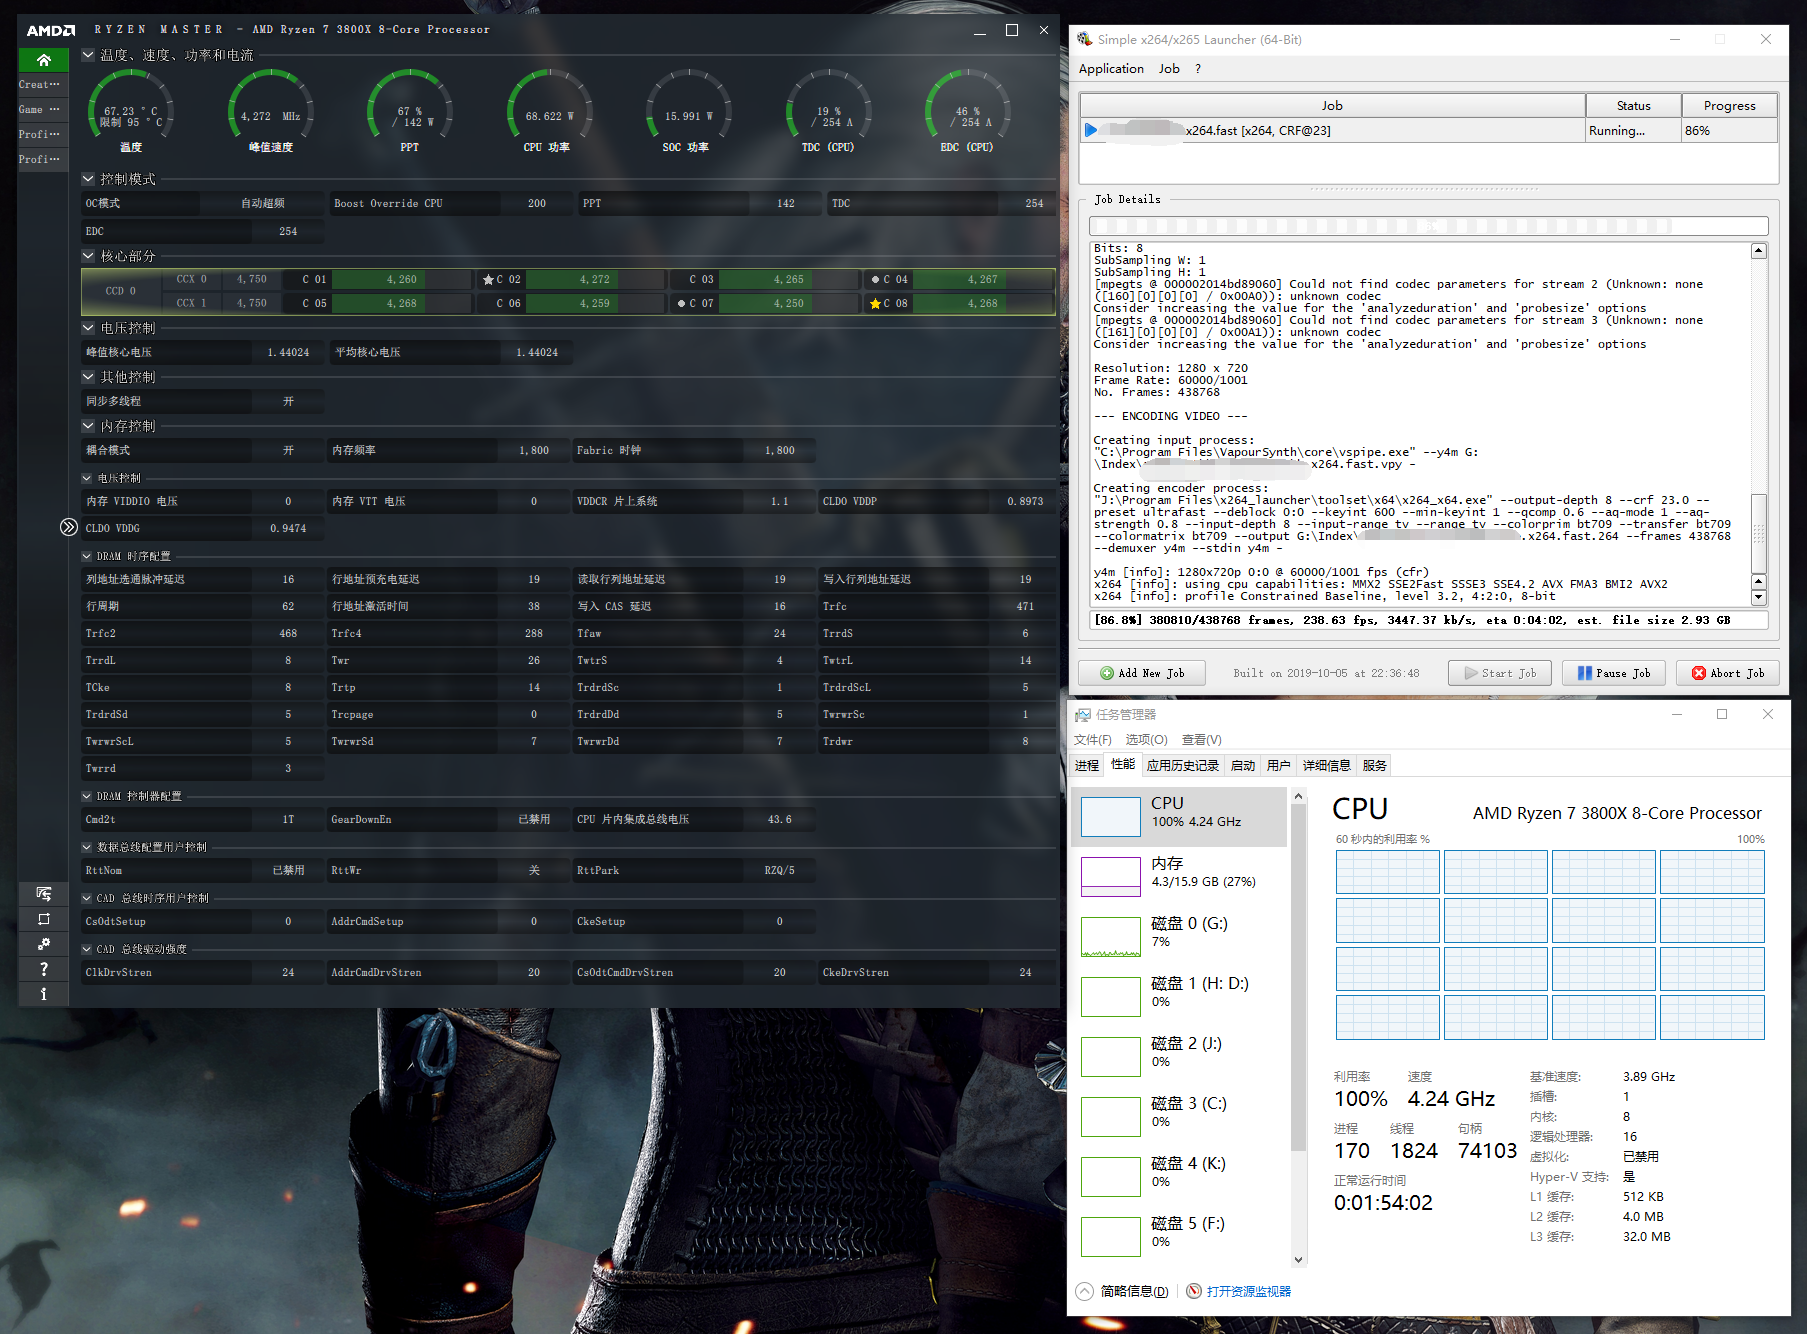Image resolution: width=1807 pixels, height=1334 pixels.
Task: Click 简略信息(D) fewer details text
Action: coord(1134,1291)
